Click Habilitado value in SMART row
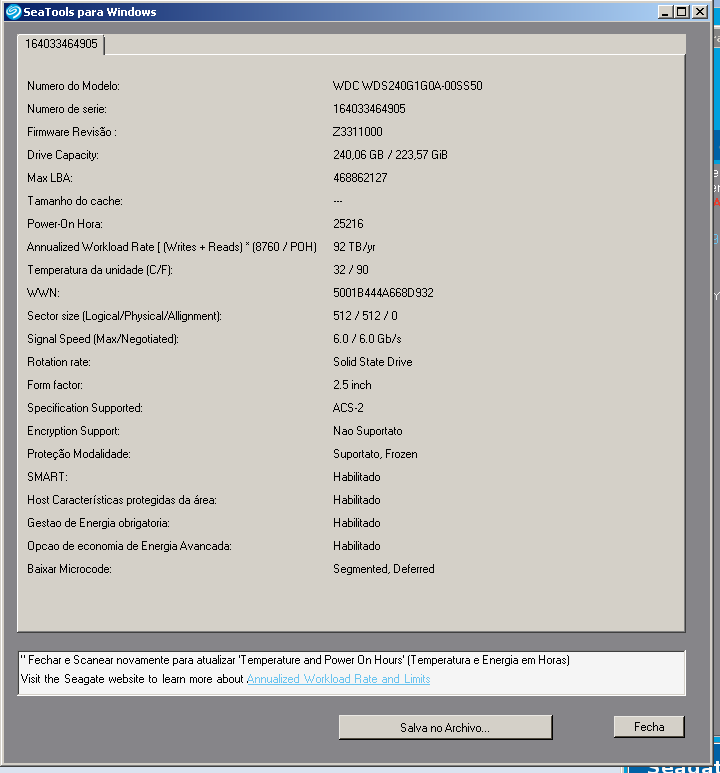This screenshot has width=720, height=773. (x=357, y=477)
